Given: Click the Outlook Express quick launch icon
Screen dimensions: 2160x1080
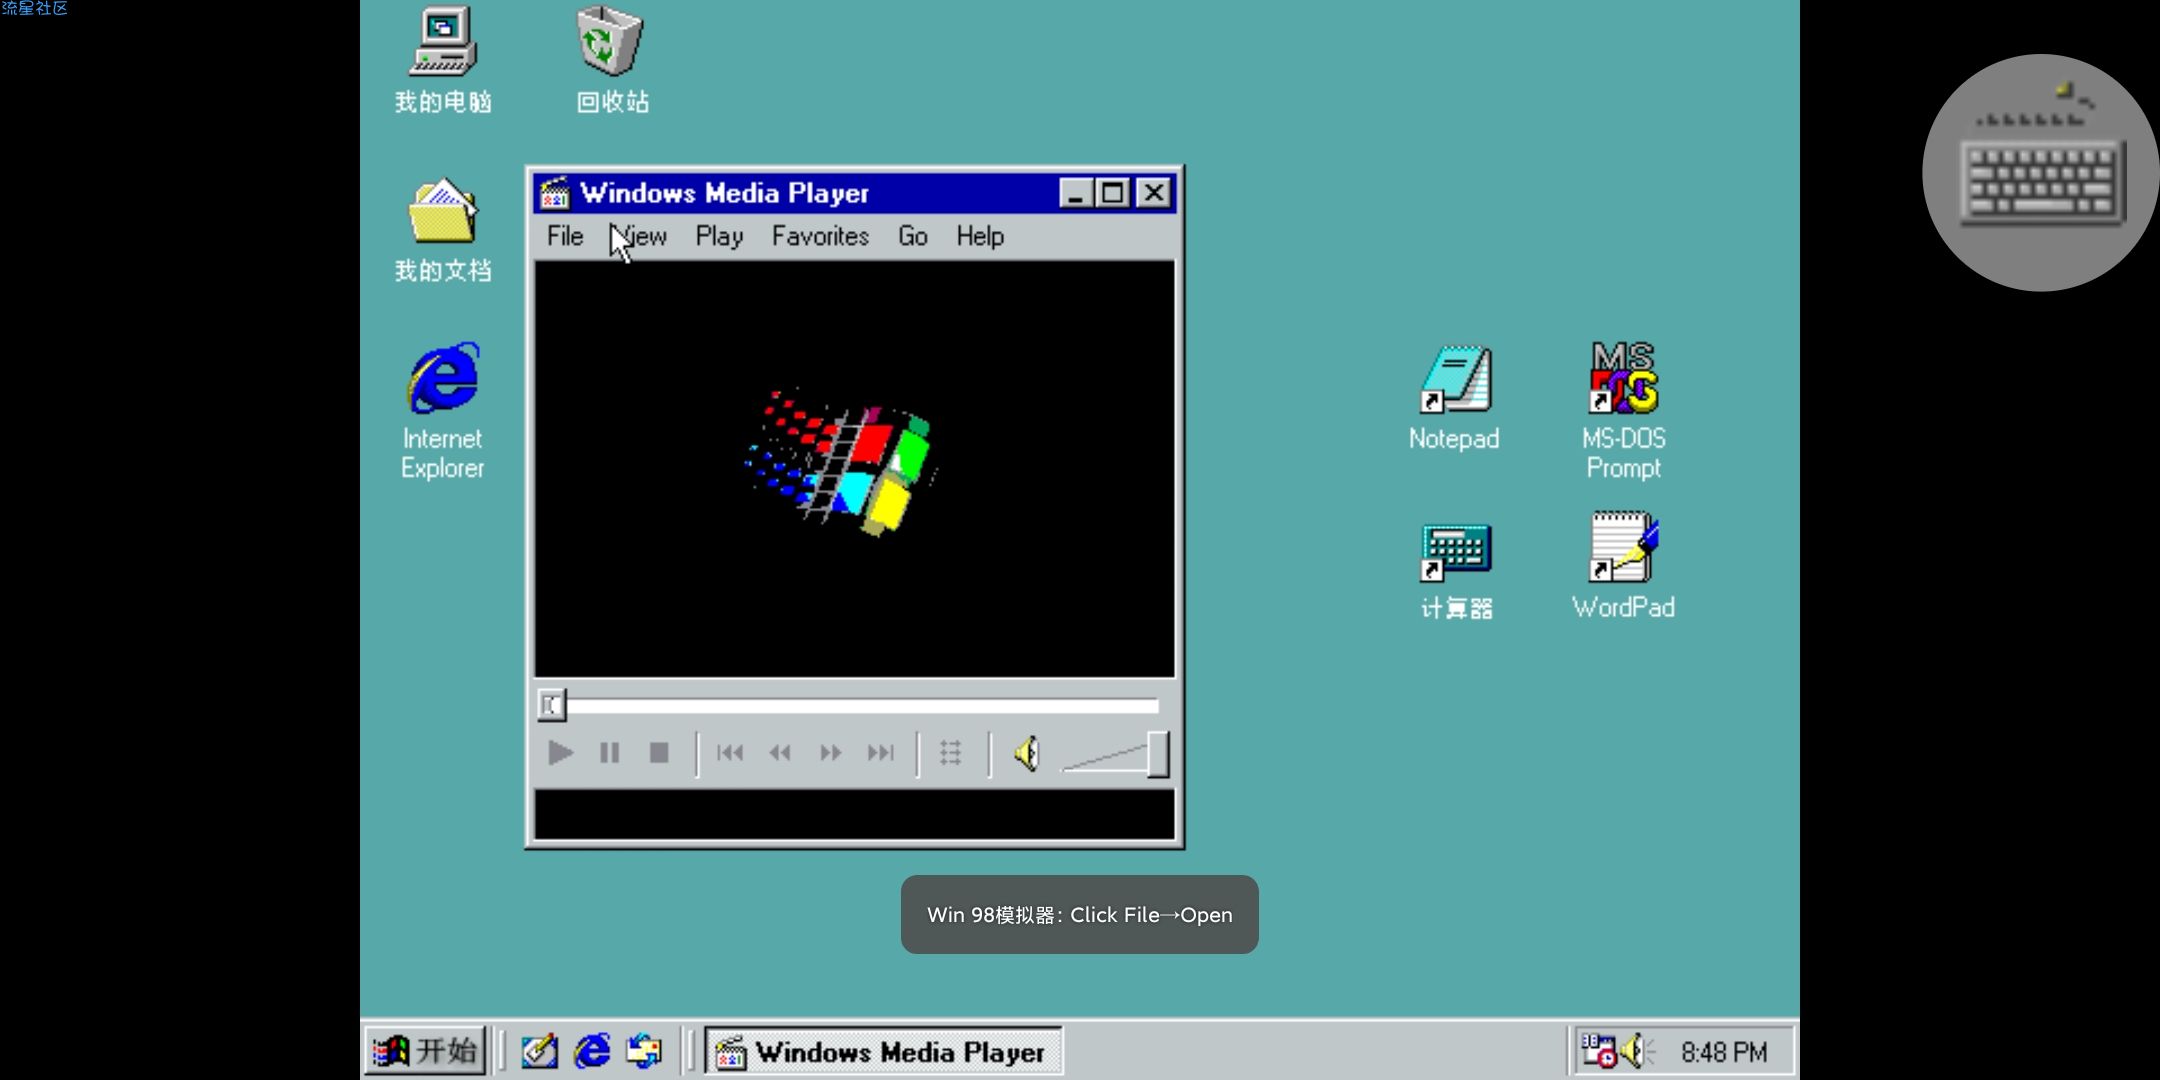Looking at the screenshot, I should pos(644,1051).
